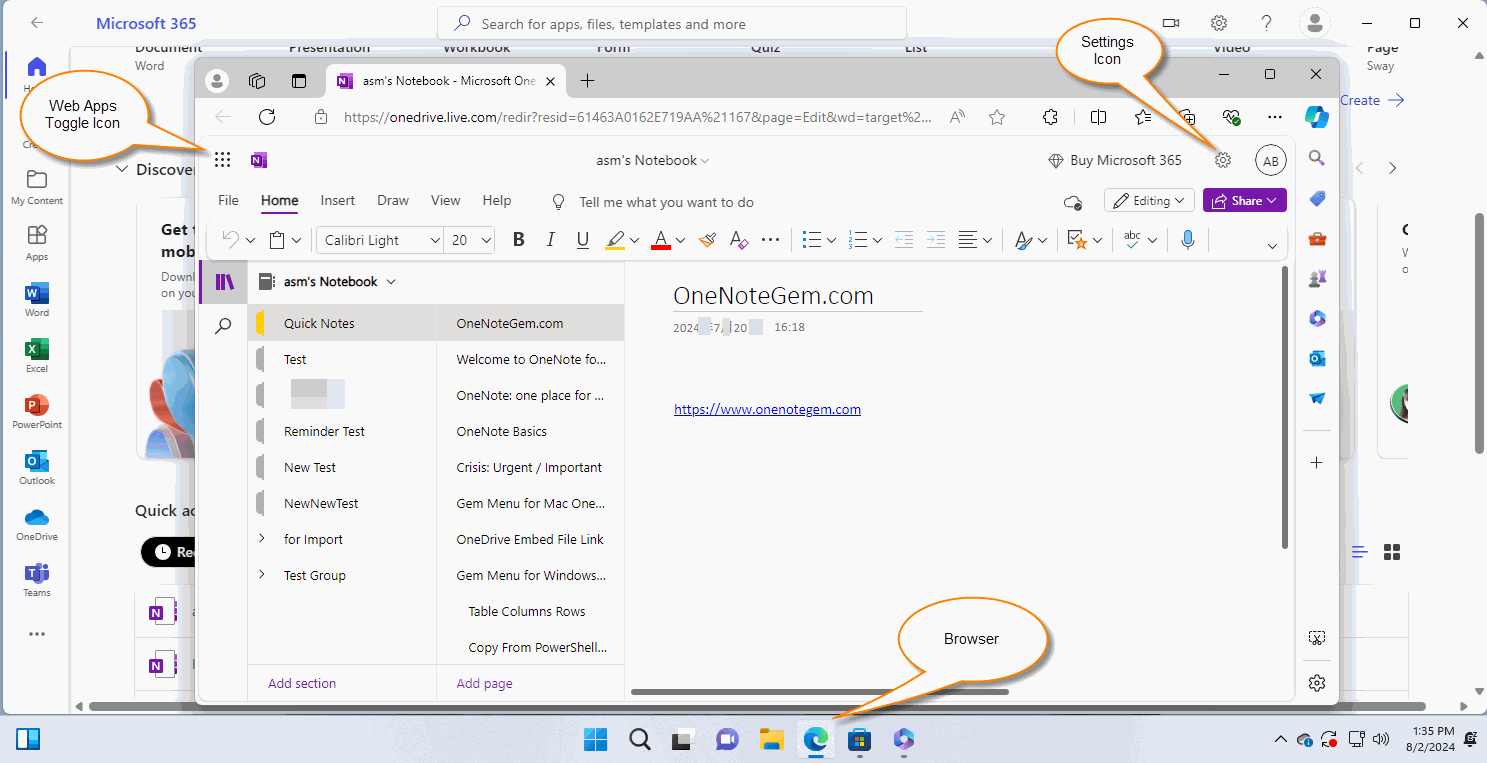
Task: Expand the Test Group section group
Action: (262, 575)
